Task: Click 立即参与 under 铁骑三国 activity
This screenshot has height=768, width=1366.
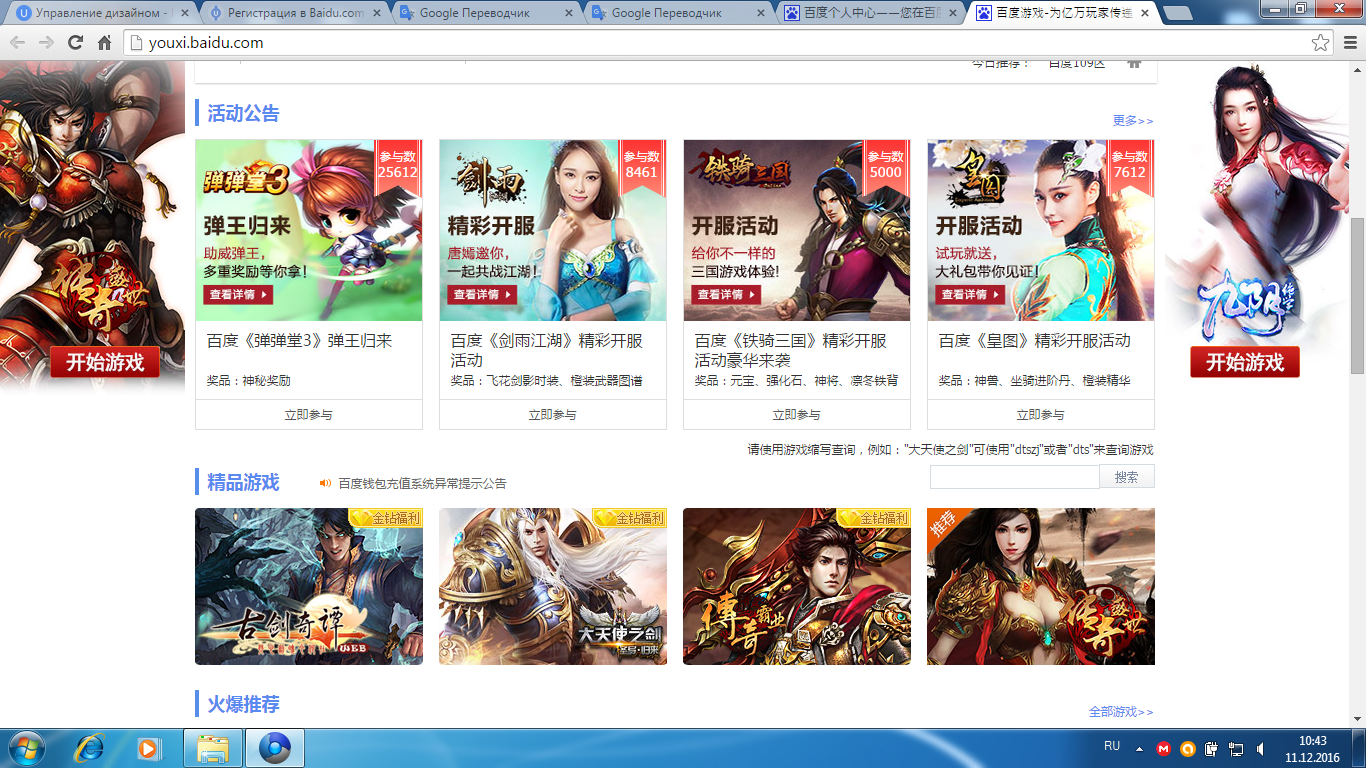Action: coord(797,414)
